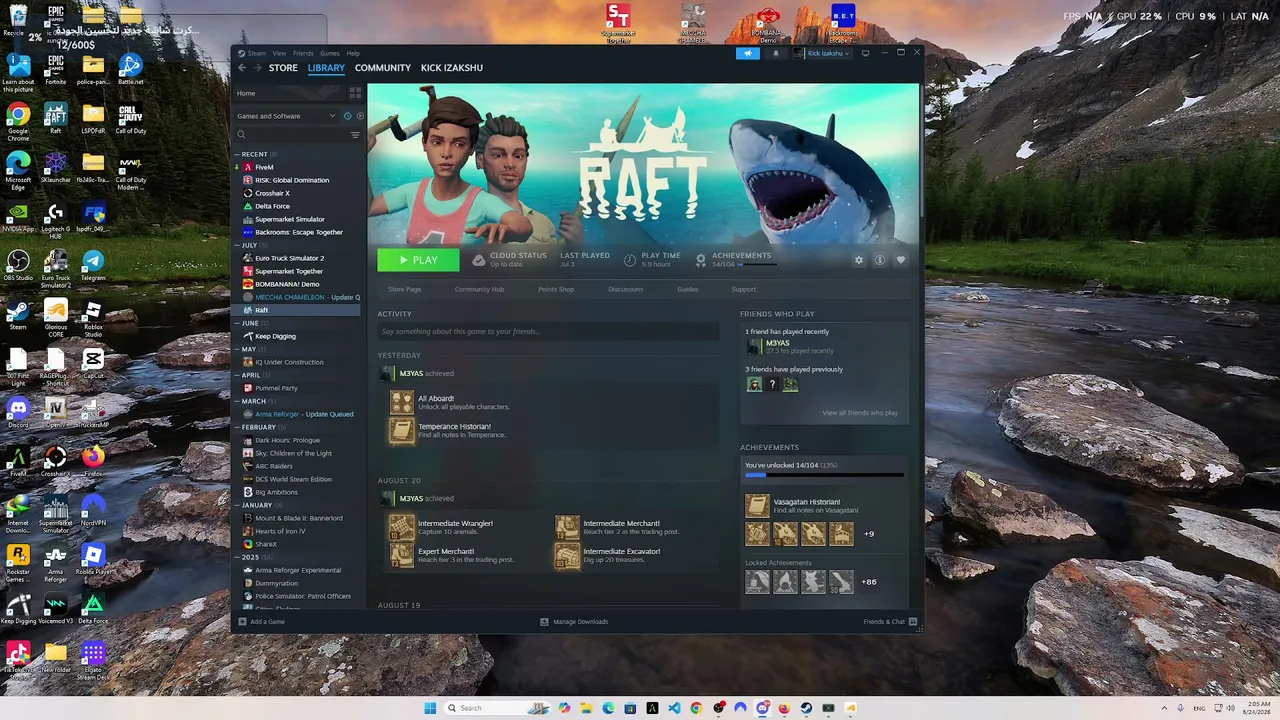Open the Raft Guides link
Screen dimensions: 1280x720
click(687, 289)
